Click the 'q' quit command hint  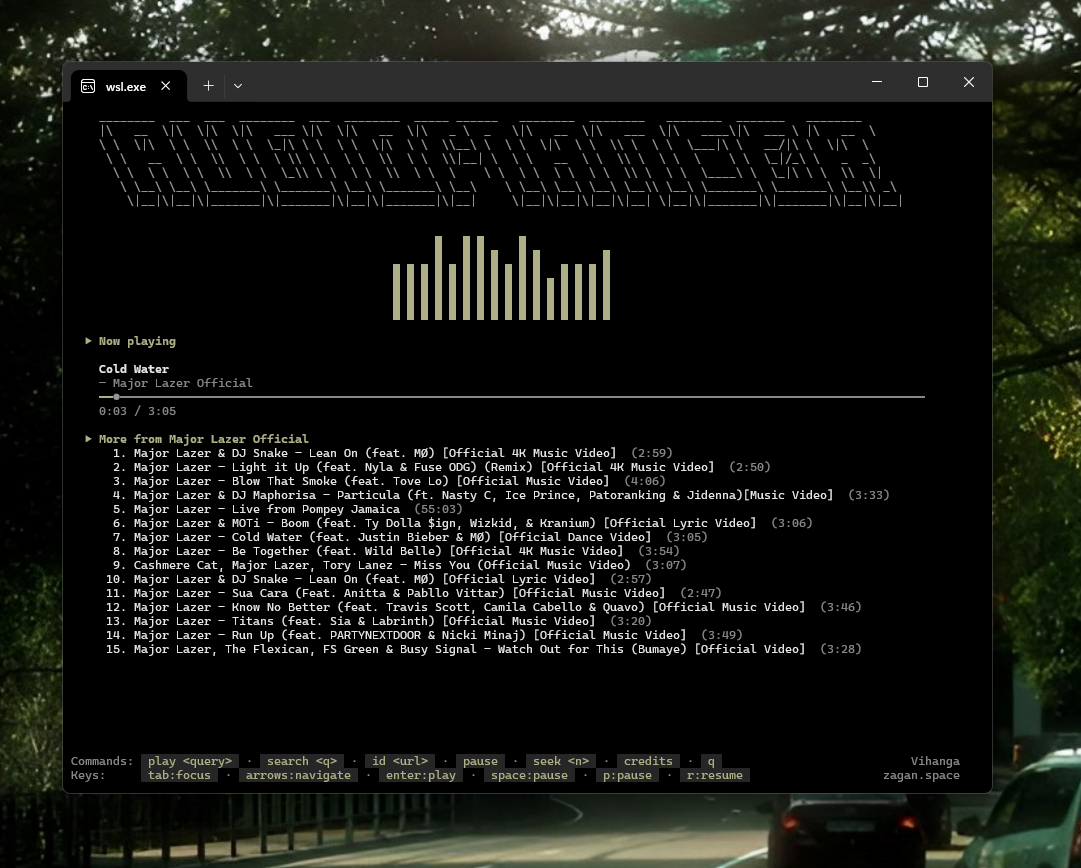[x=711, y=761]
